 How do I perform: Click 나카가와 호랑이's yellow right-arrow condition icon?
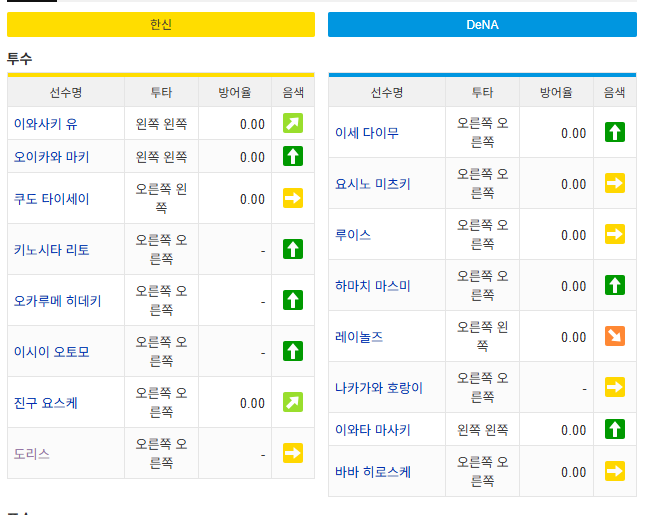(x=615, y=387)
